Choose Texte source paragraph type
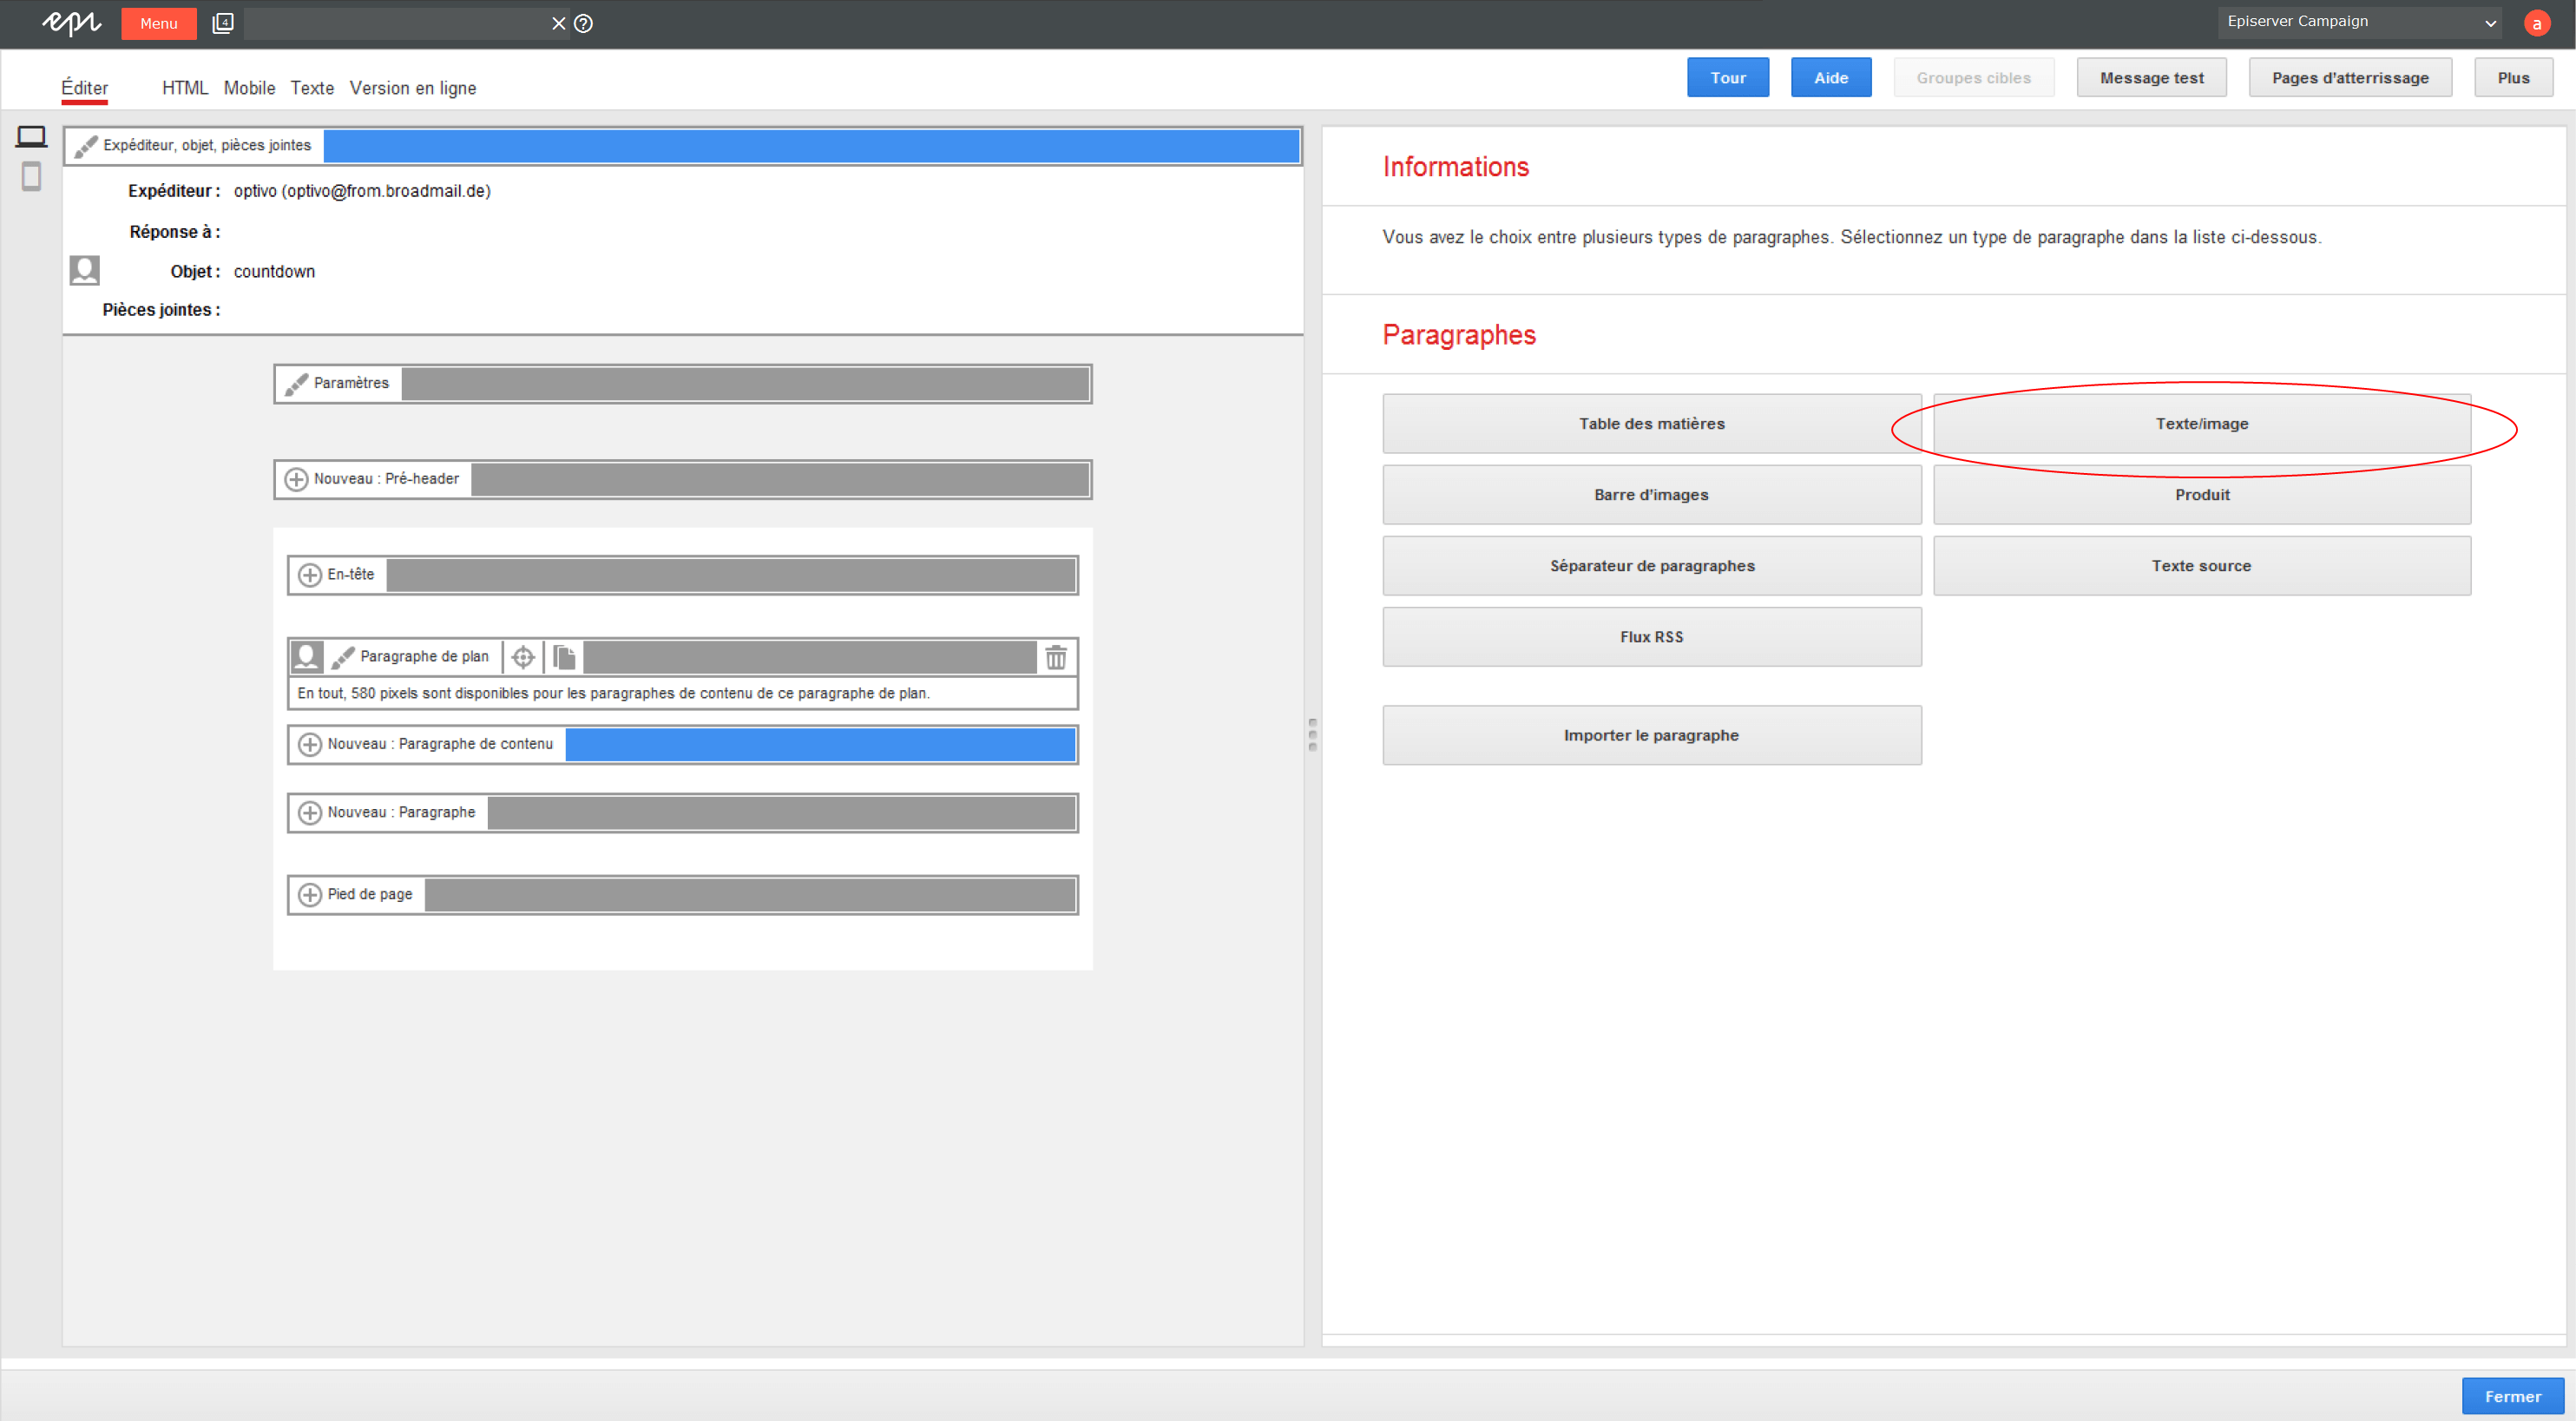Screen dimensions: 2576x1421 [2201, 566]
